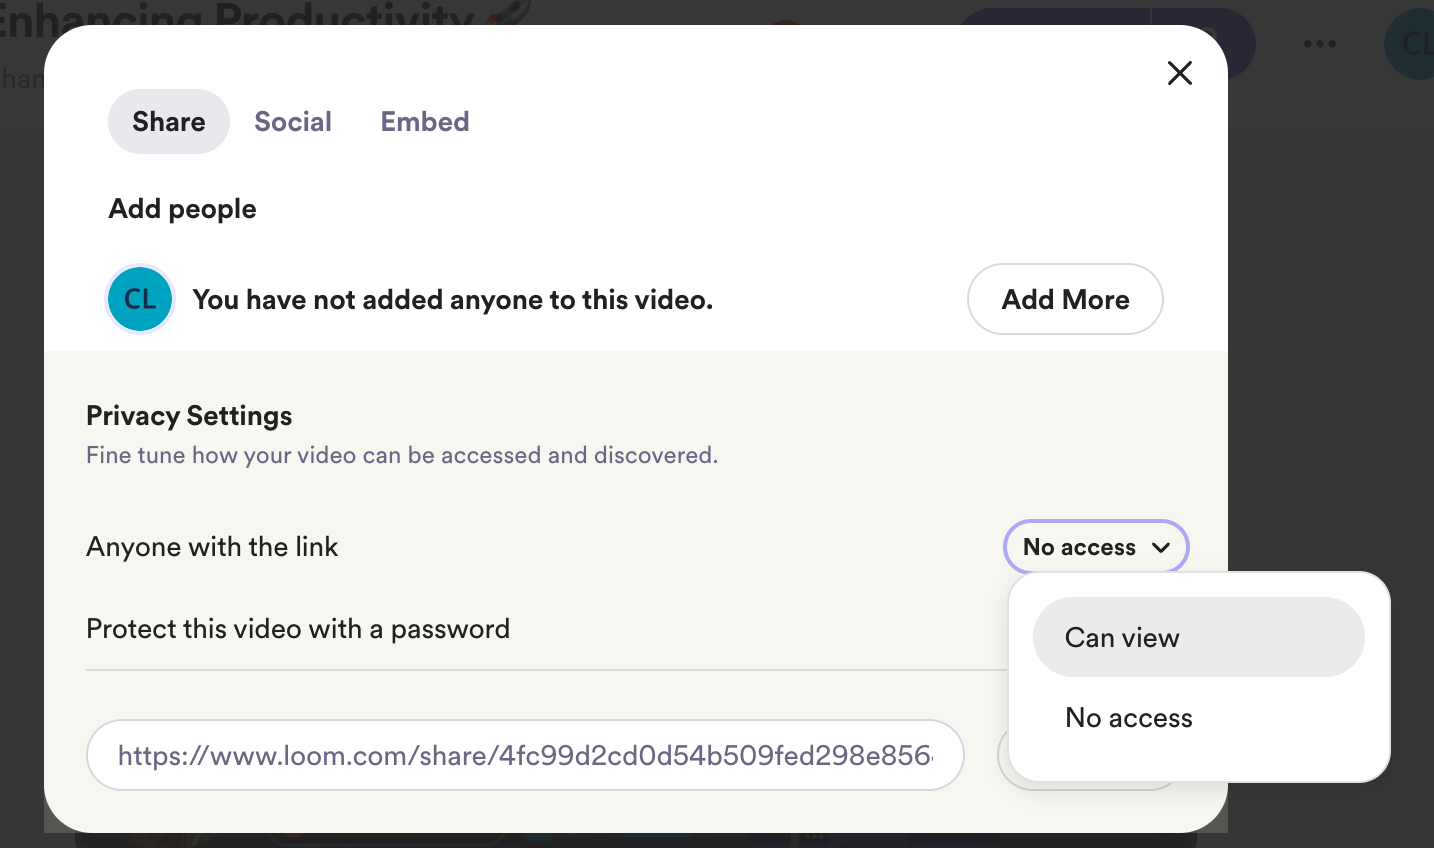The height and width of the screenshot is (848, 1434).
Task: Switch to the Embed tab
Action: (424, 121)
